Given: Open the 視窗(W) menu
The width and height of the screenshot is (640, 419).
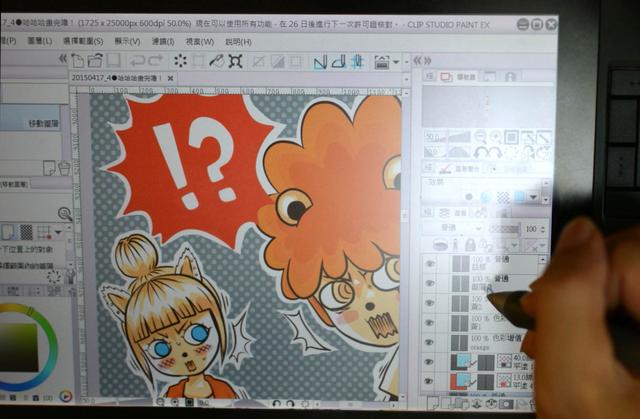Looking at the screenshot, I should pyautogui.click(x=200, y=42).
